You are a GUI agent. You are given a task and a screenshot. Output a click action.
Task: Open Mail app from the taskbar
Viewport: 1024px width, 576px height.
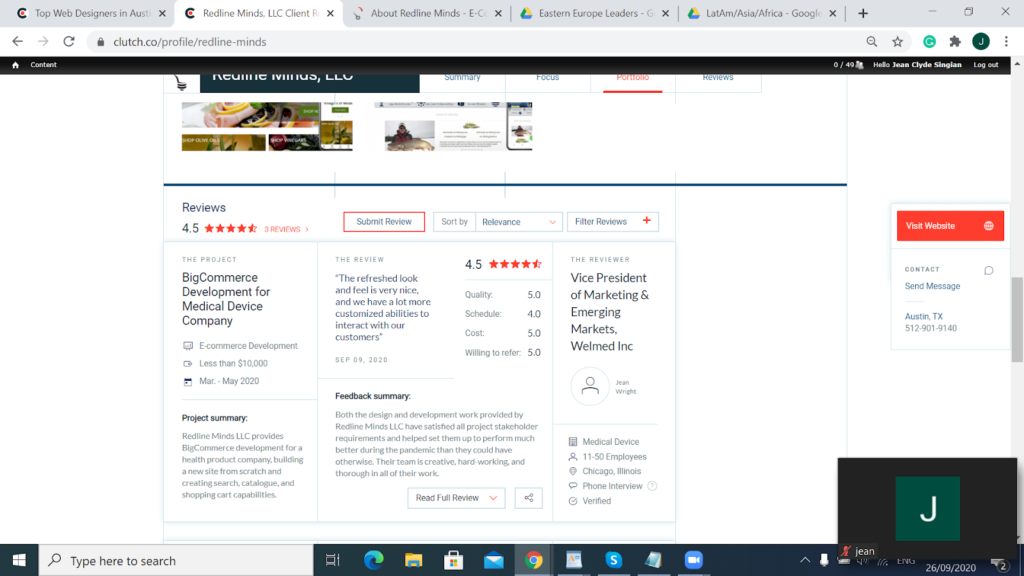coord(494,560)
